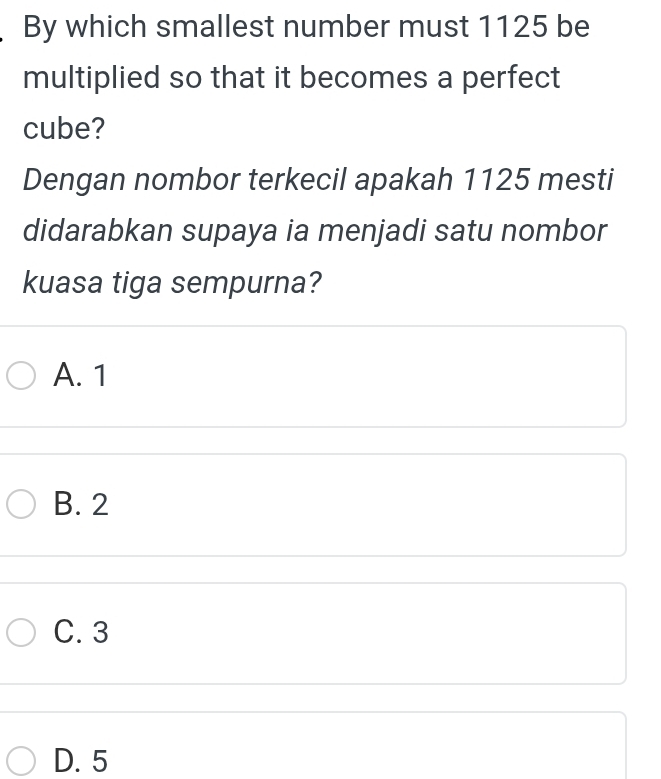This screenshot has height=779, width=661.
Task: Click the word "cube?" in the question
Action: point(65,129)
